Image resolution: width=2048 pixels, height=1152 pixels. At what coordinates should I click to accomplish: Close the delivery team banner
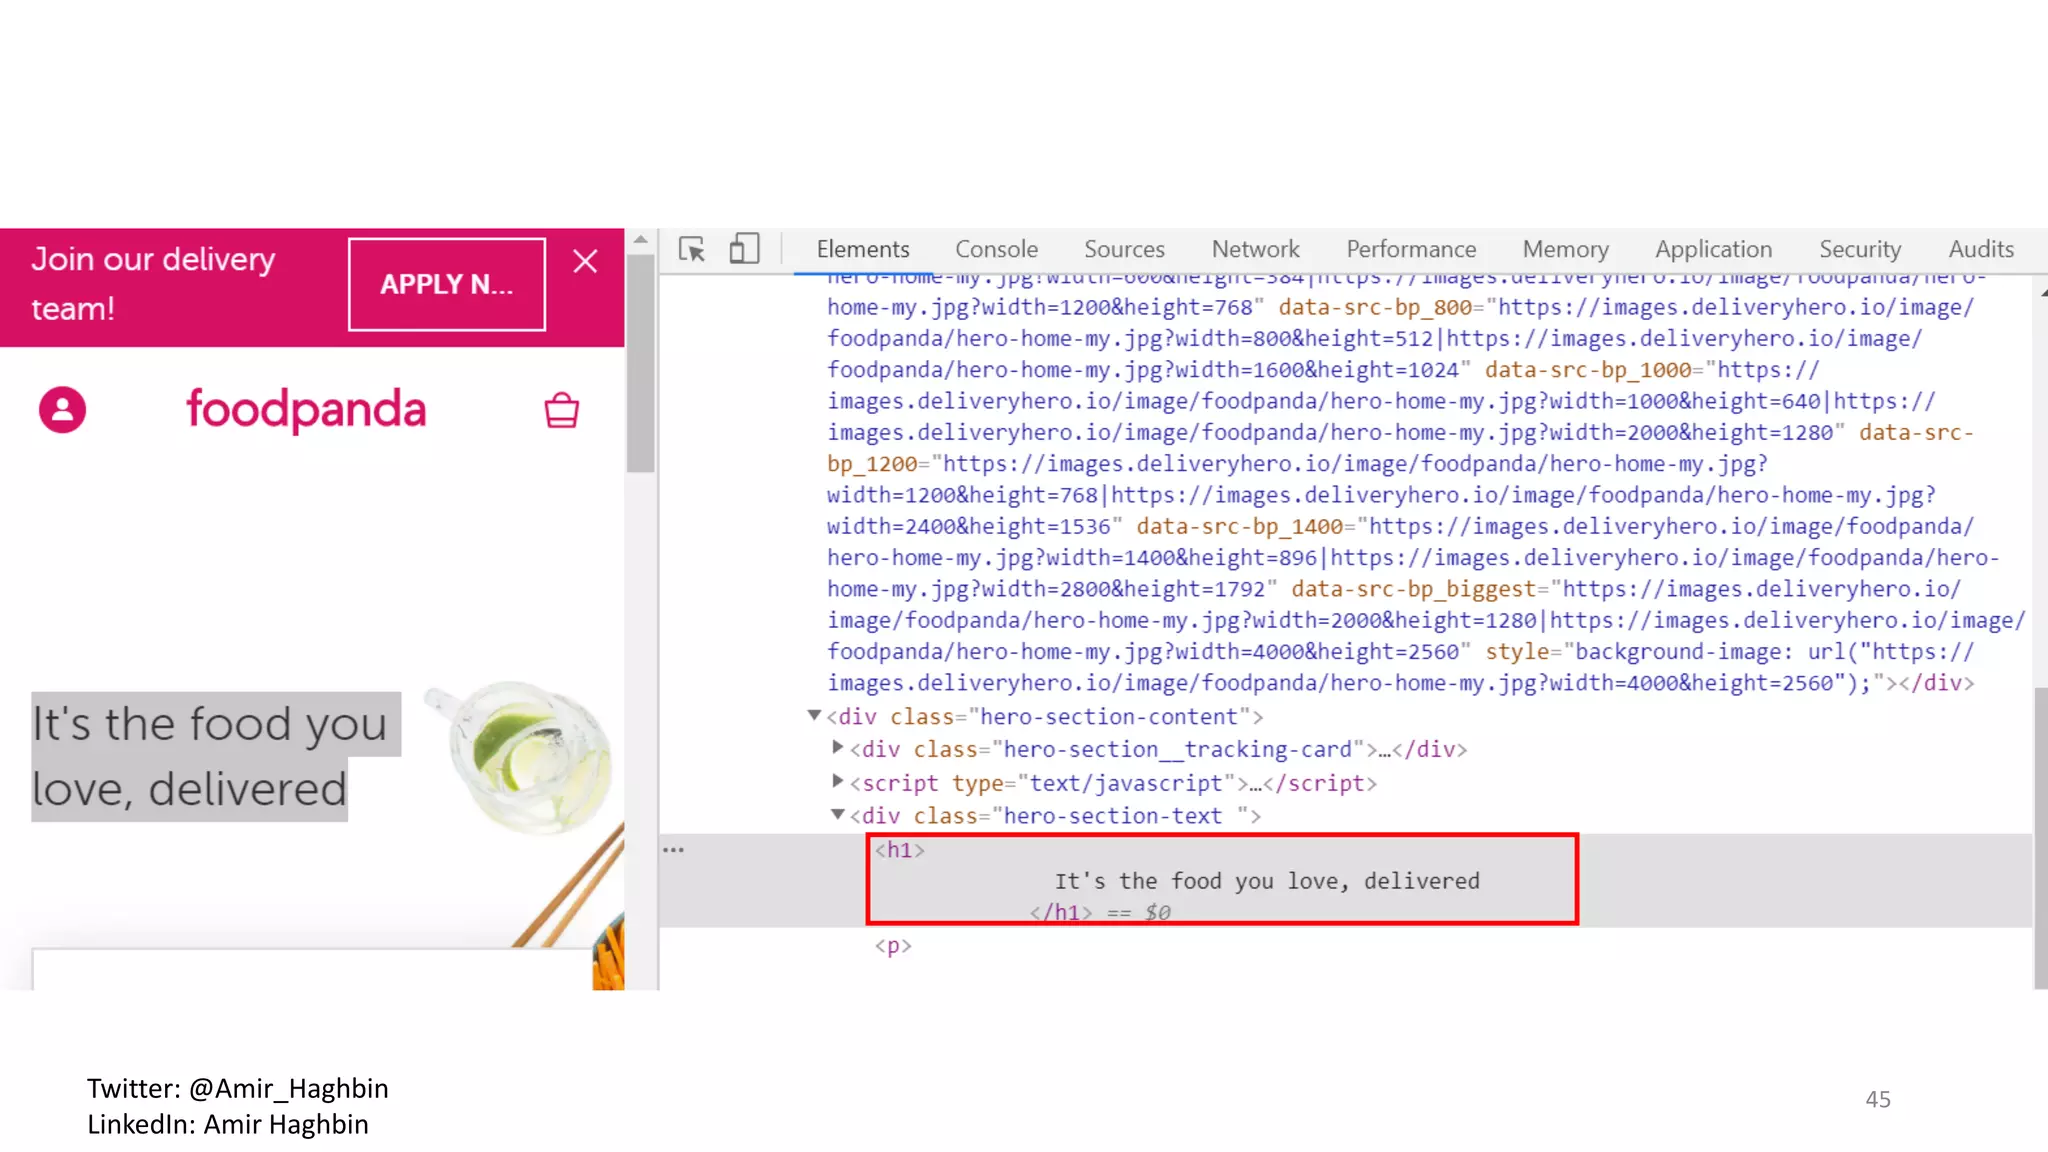point(585,262)
